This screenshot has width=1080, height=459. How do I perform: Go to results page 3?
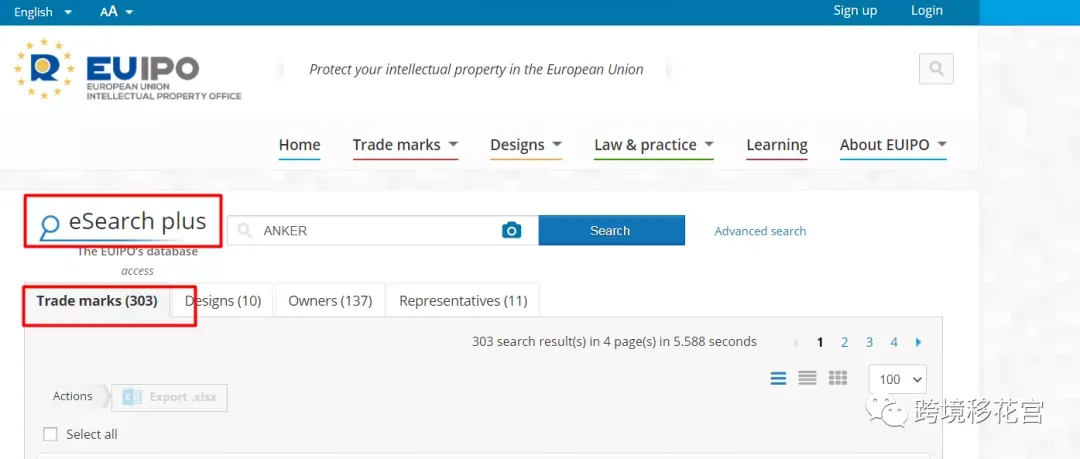point(869,342)
